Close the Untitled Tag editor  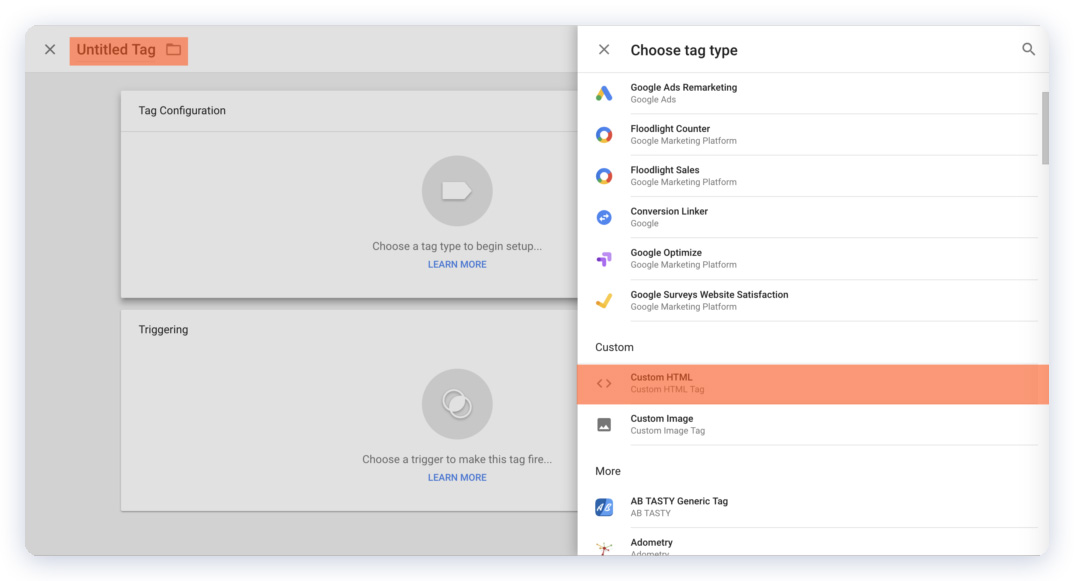click(x=50, y=50)
